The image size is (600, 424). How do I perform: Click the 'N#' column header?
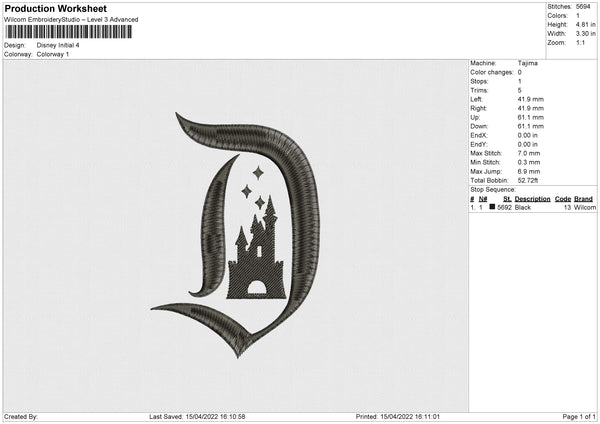(483, 199)
